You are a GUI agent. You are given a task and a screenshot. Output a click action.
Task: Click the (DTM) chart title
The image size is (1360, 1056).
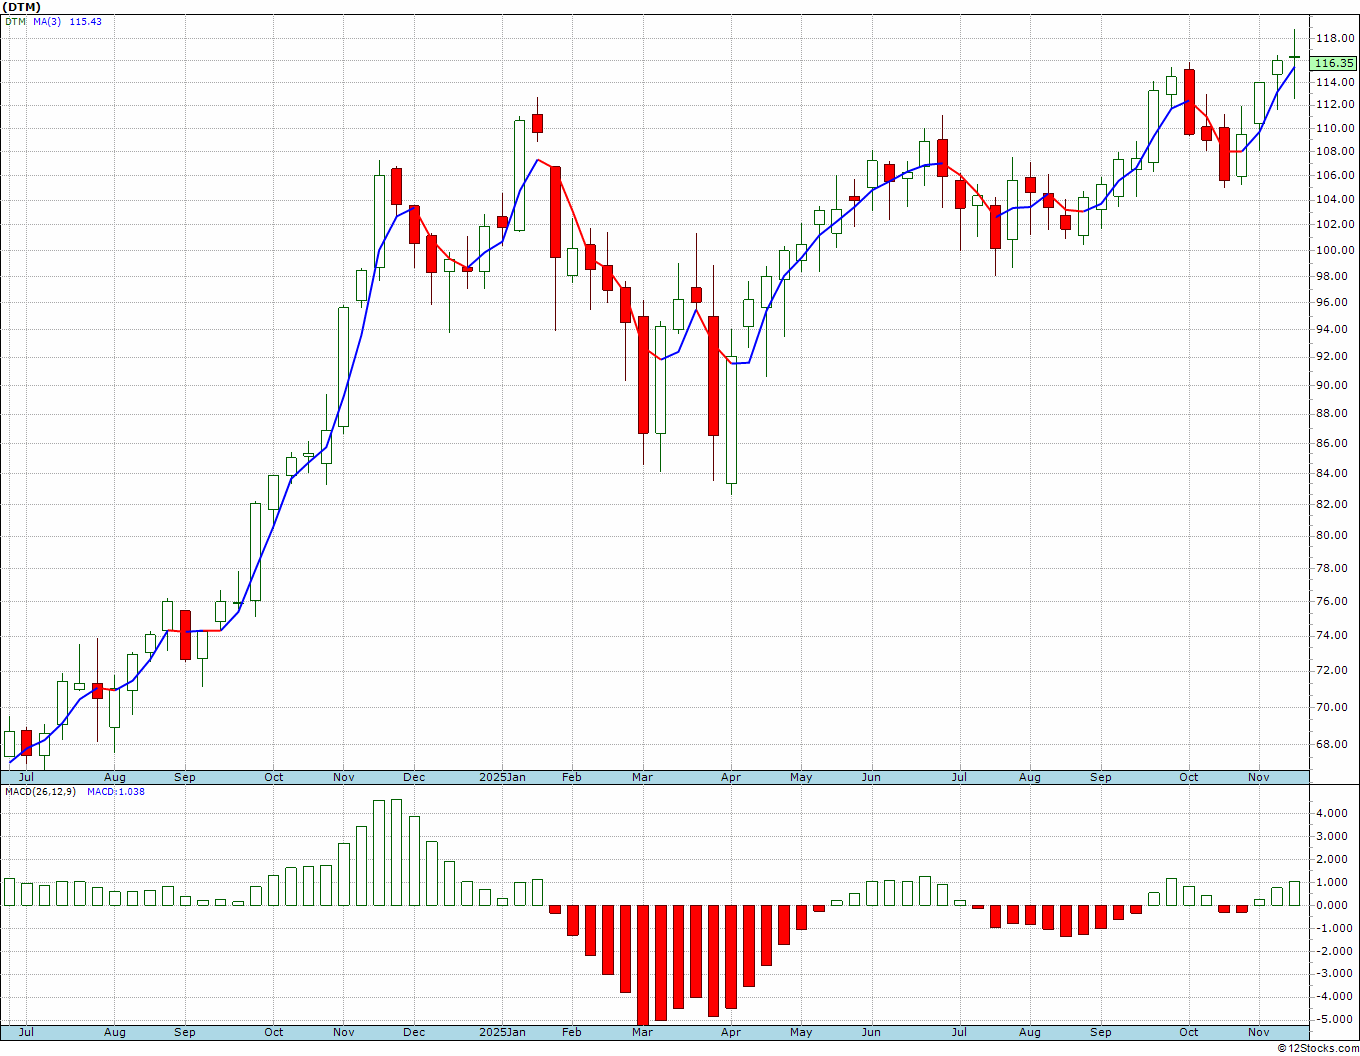[21, 7]
